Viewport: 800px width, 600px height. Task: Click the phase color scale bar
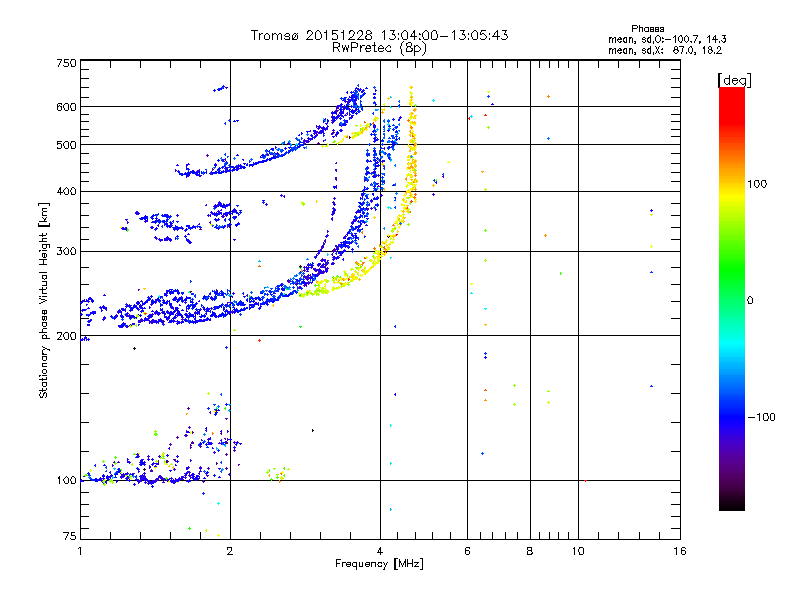732,298
